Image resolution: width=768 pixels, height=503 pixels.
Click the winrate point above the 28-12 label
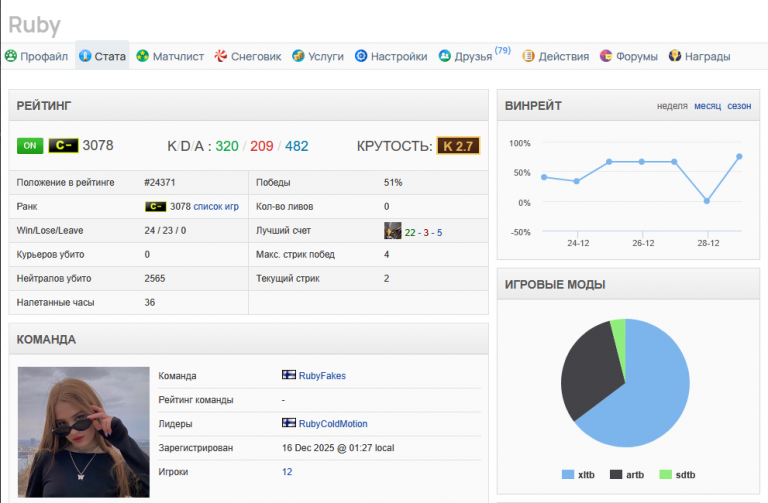(707, 201)
